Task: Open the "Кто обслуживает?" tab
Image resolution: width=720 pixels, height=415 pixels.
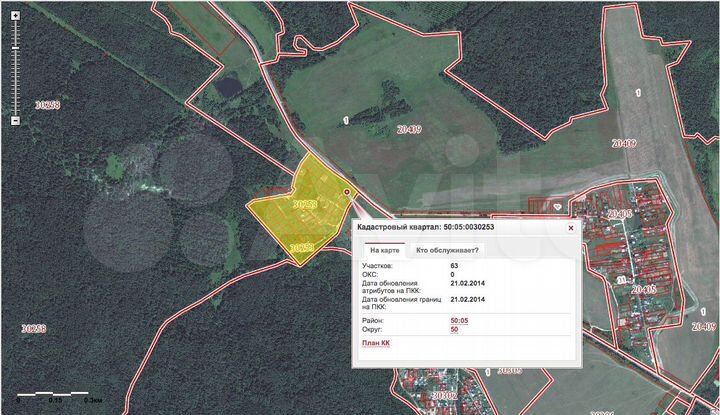Action: pyautogui.click(x=447, y=250)
